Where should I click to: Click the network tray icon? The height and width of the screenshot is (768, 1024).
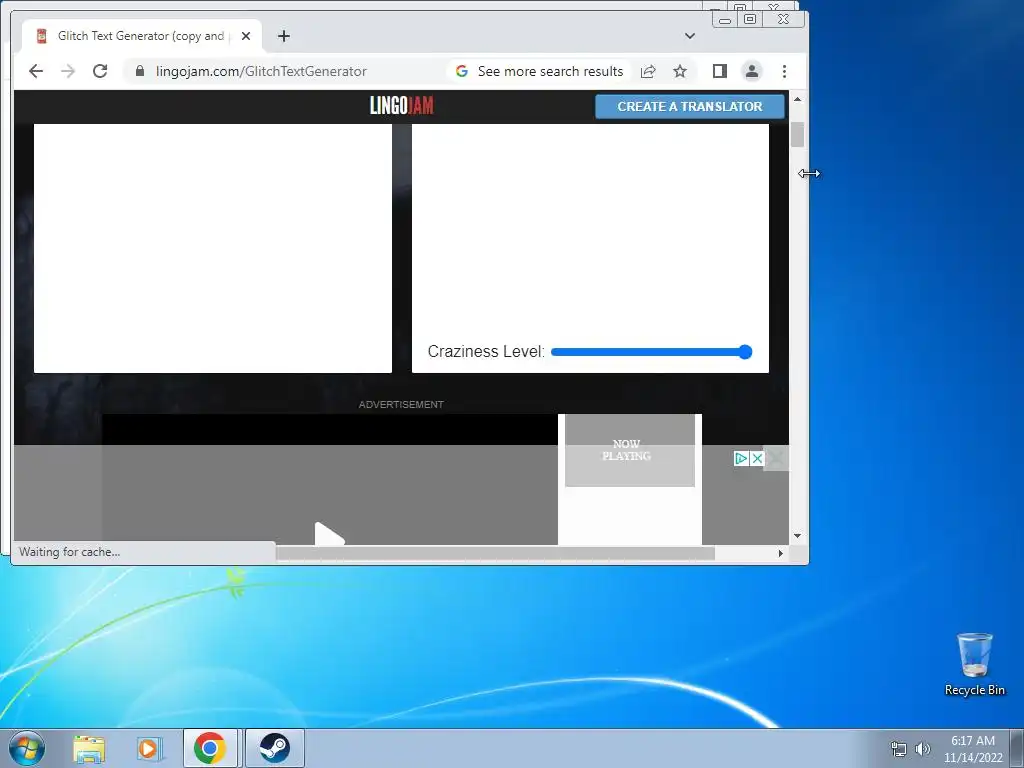[899, 749]
